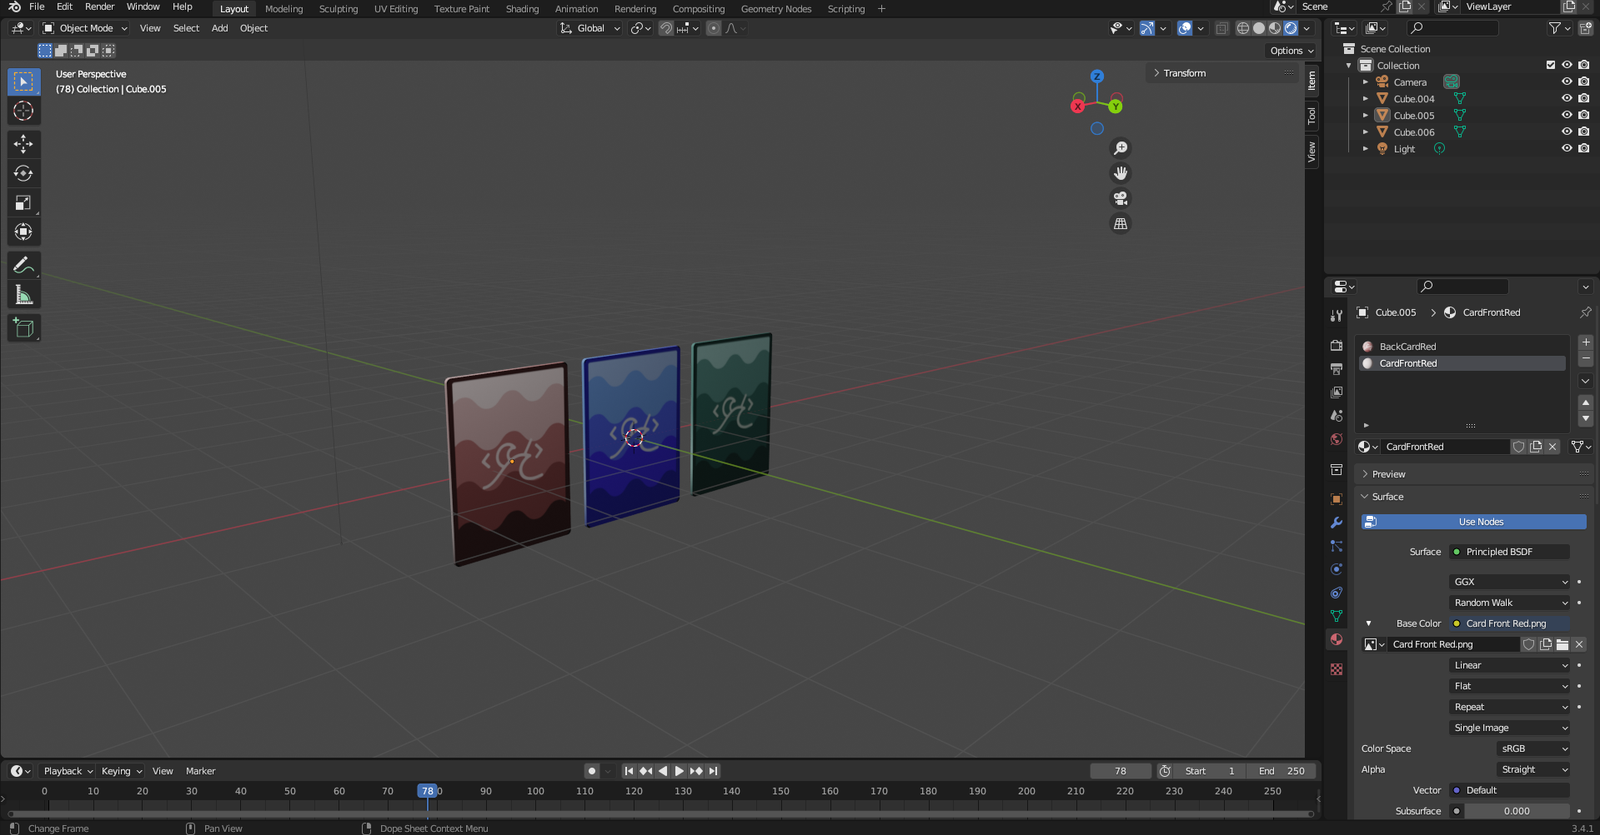Choose the Measure tool
The width and height of the screenshot is (1600, 835).
[x=23, y=295]
